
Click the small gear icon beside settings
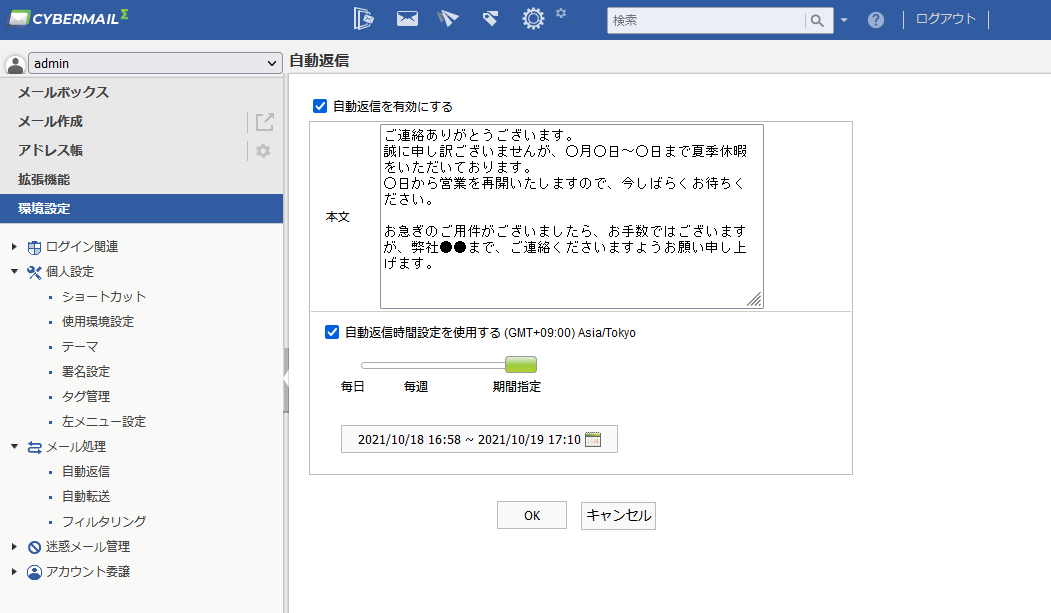click(561, 13)
